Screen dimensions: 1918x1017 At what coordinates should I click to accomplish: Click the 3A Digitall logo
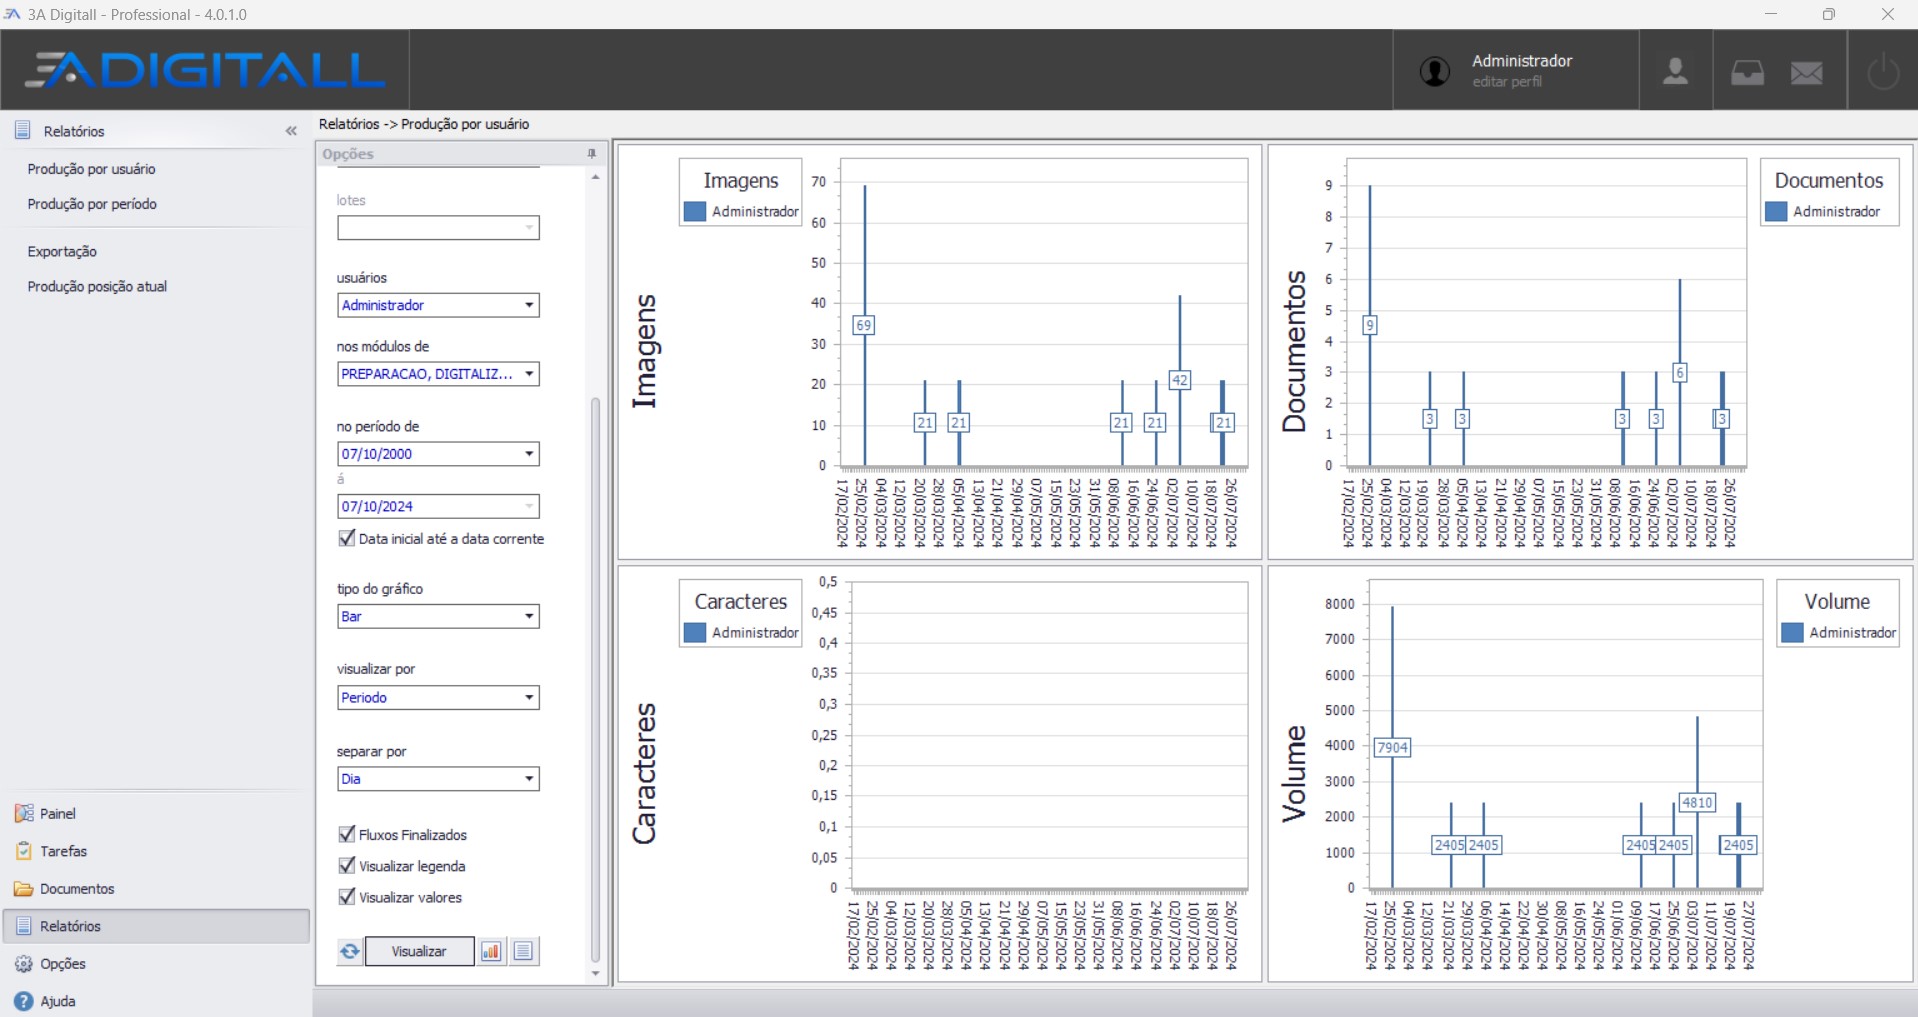click(x=205, y=69)
